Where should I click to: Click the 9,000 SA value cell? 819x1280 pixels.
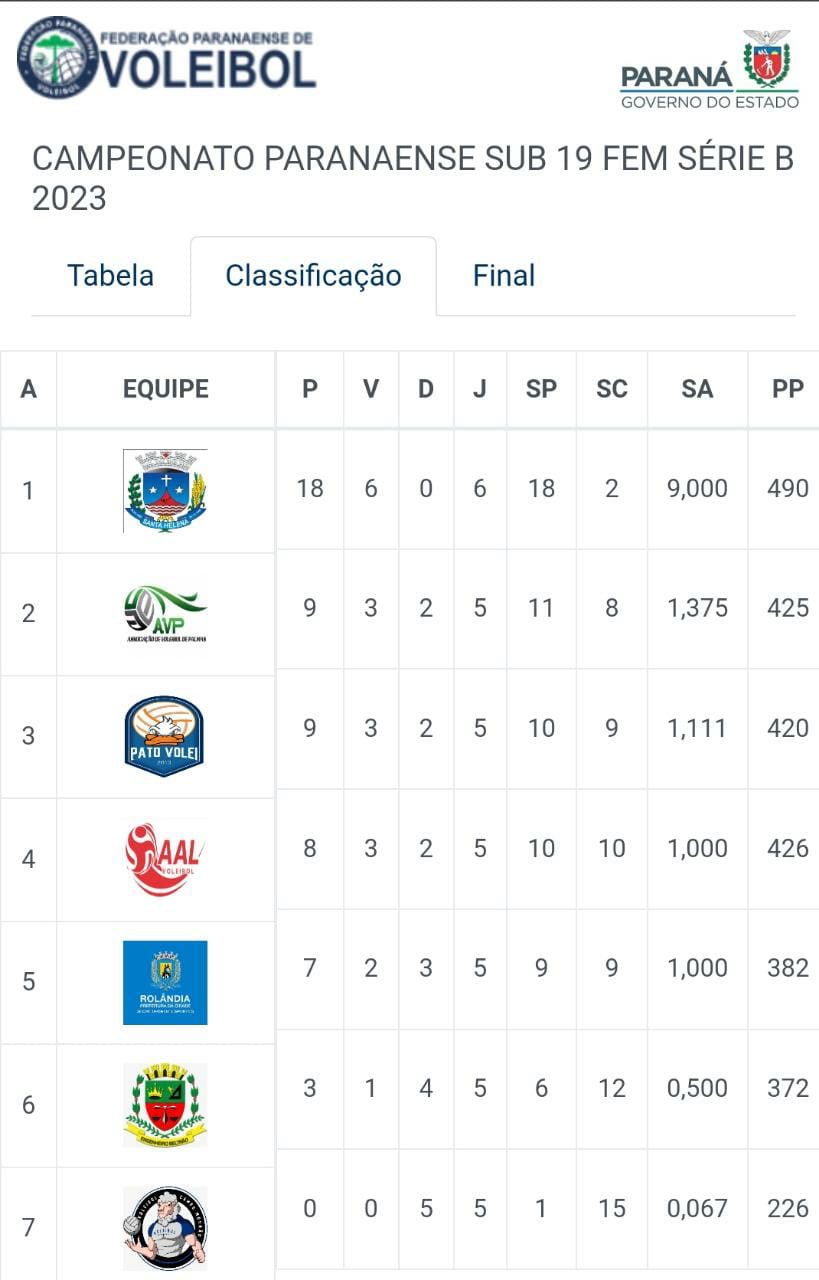[x=697, y=489]
